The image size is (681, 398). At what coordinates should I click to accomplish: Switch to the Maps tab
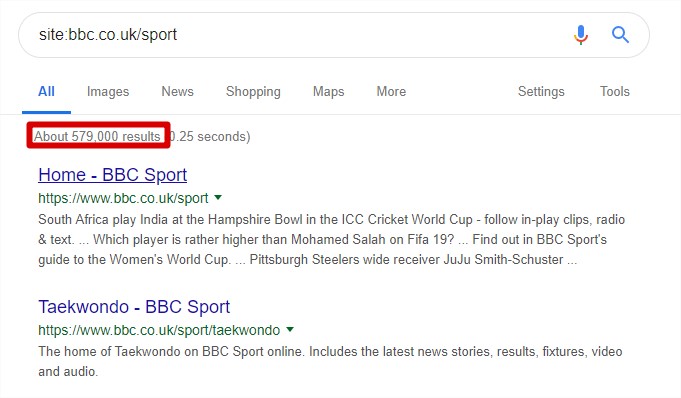click(328, 92)
